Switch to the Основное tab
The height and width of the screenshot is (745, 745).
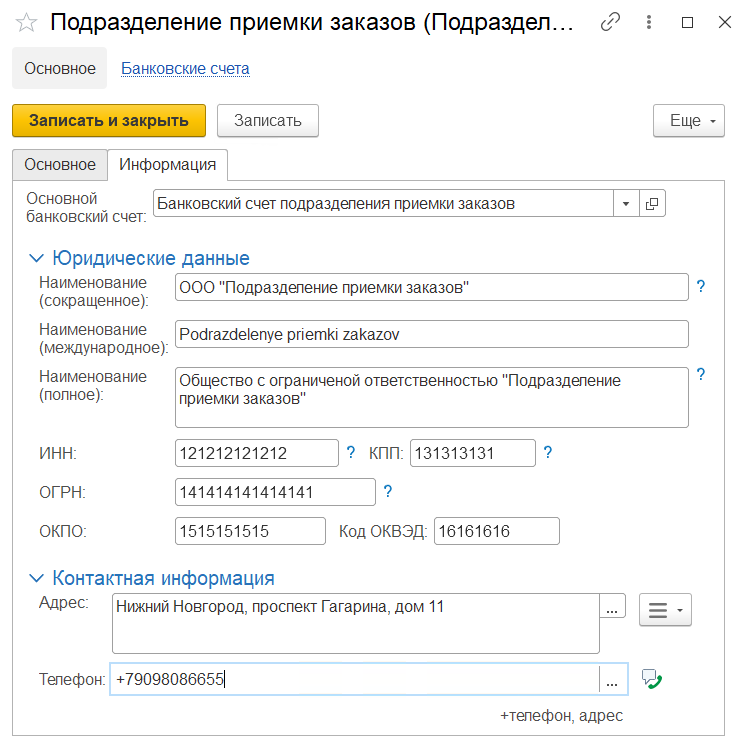[x=60, y=164]
